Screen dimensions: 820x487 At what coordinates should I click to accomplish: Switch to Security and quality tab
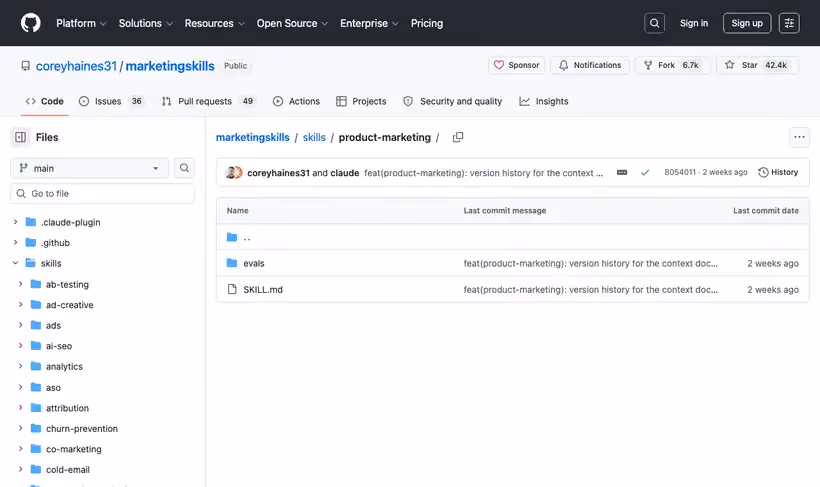click(x=452, y=101)
